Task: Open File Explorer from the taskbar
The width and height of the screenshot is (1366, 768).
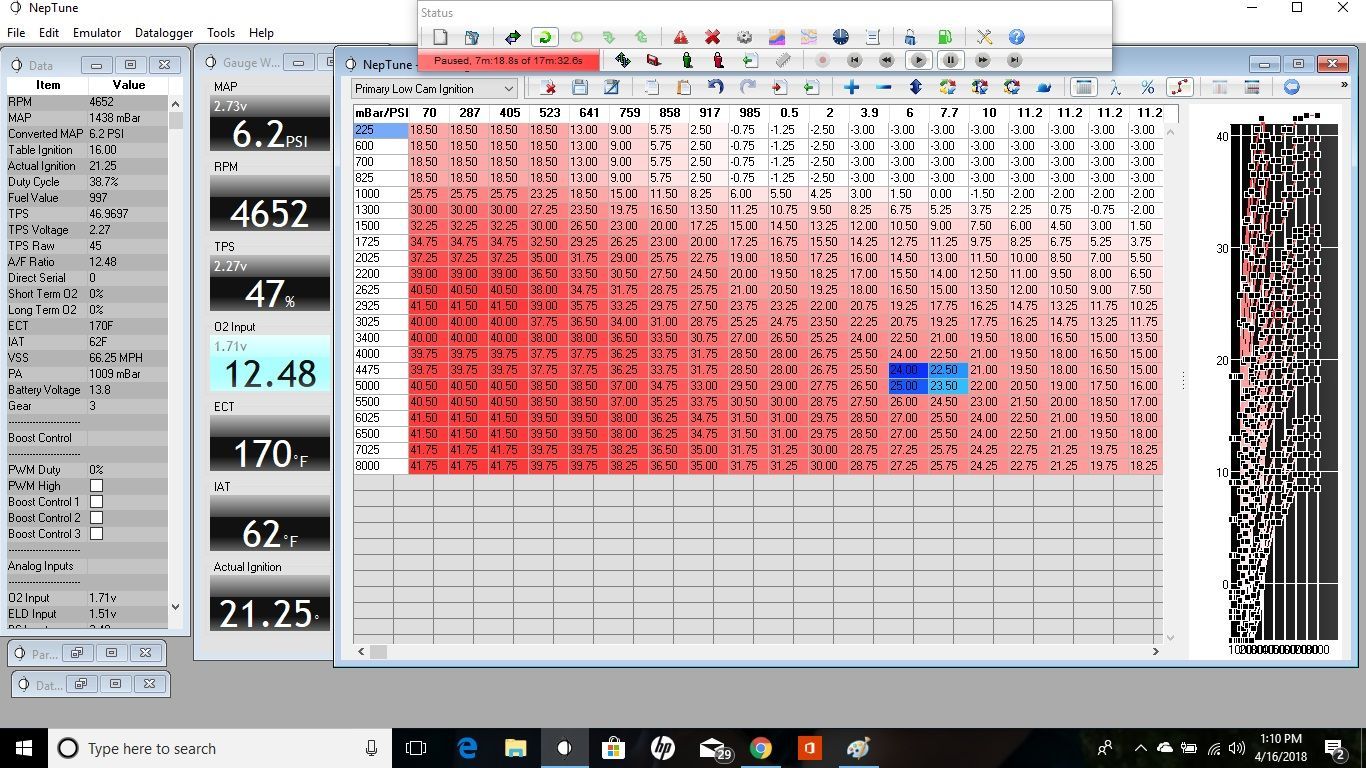Action: [515, 748]
